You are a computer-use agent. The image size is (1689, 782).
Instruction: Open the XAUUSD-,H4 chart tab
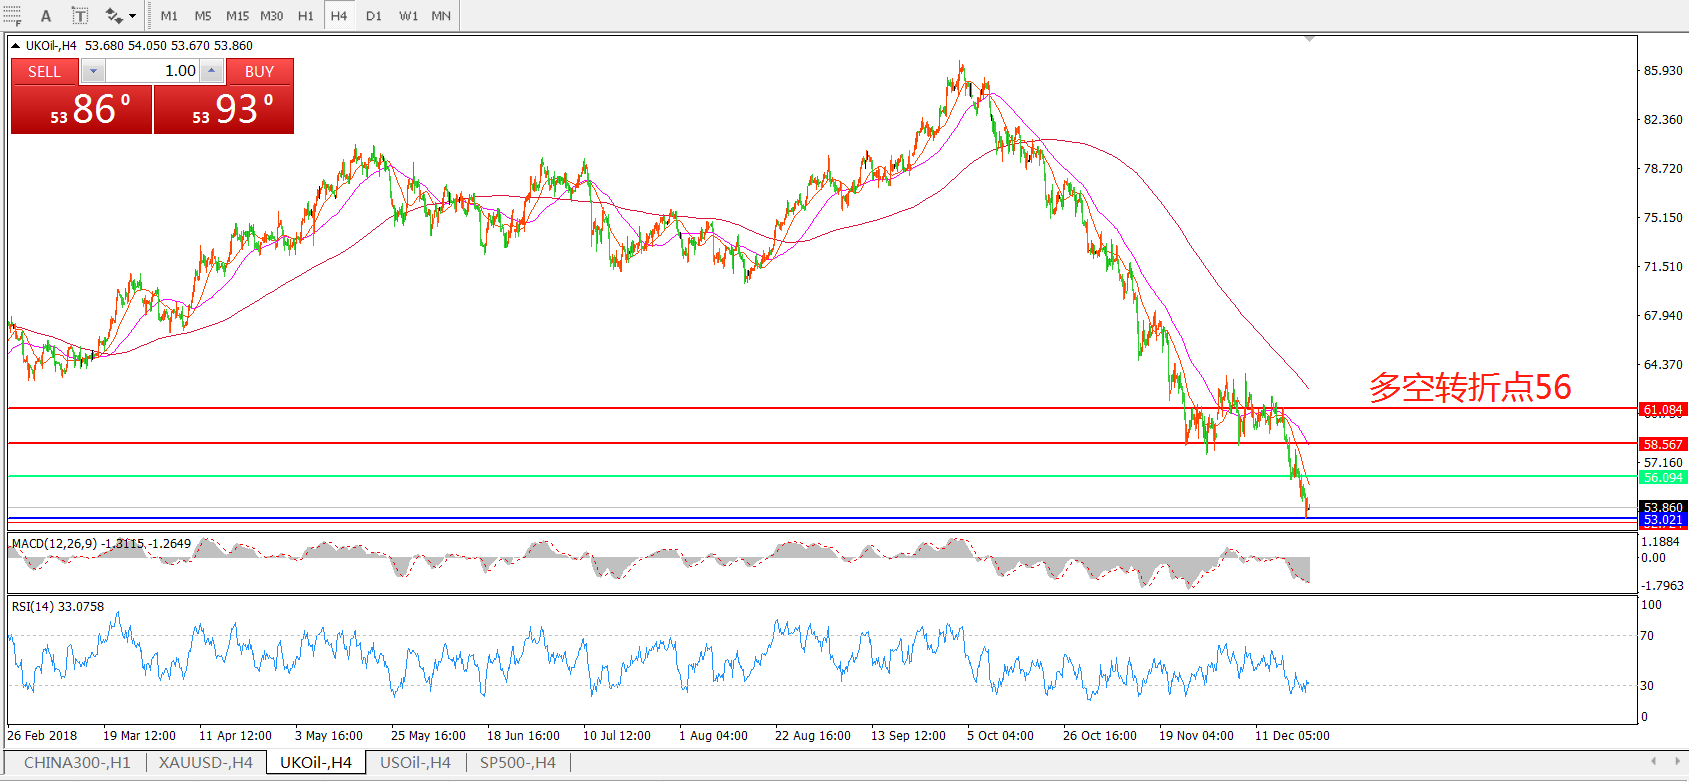(x=205, y=763)
